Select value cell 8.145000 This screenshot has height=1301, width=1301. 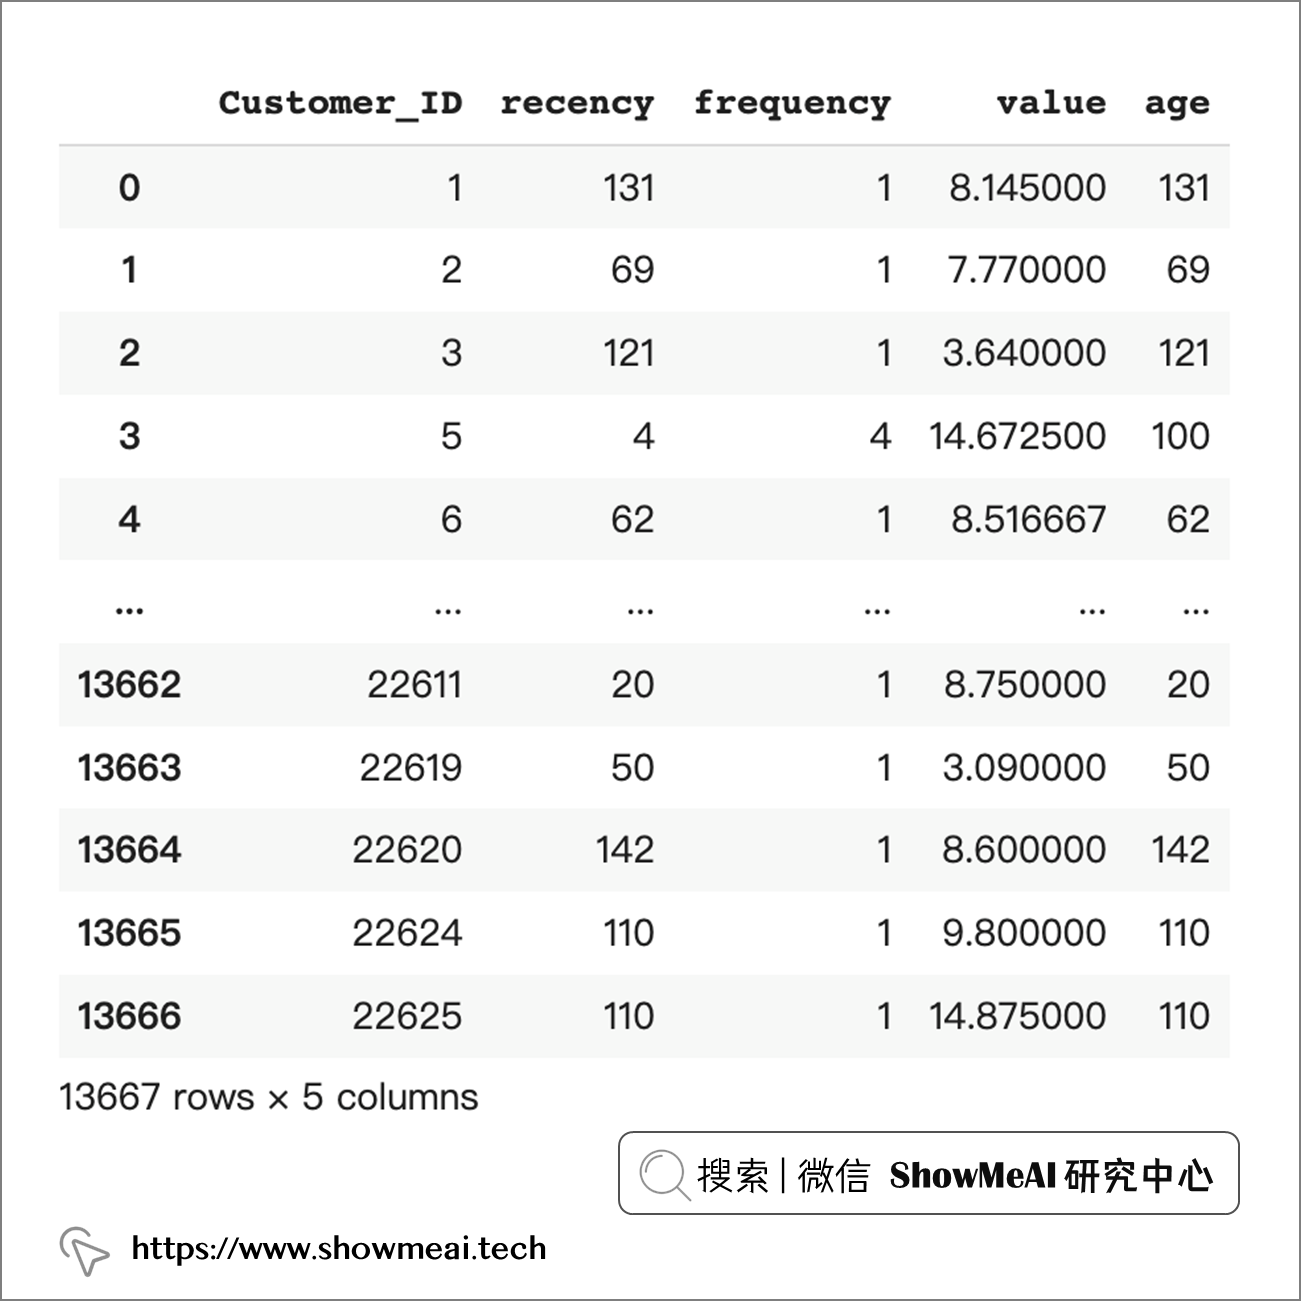(x=1027, y=187)
